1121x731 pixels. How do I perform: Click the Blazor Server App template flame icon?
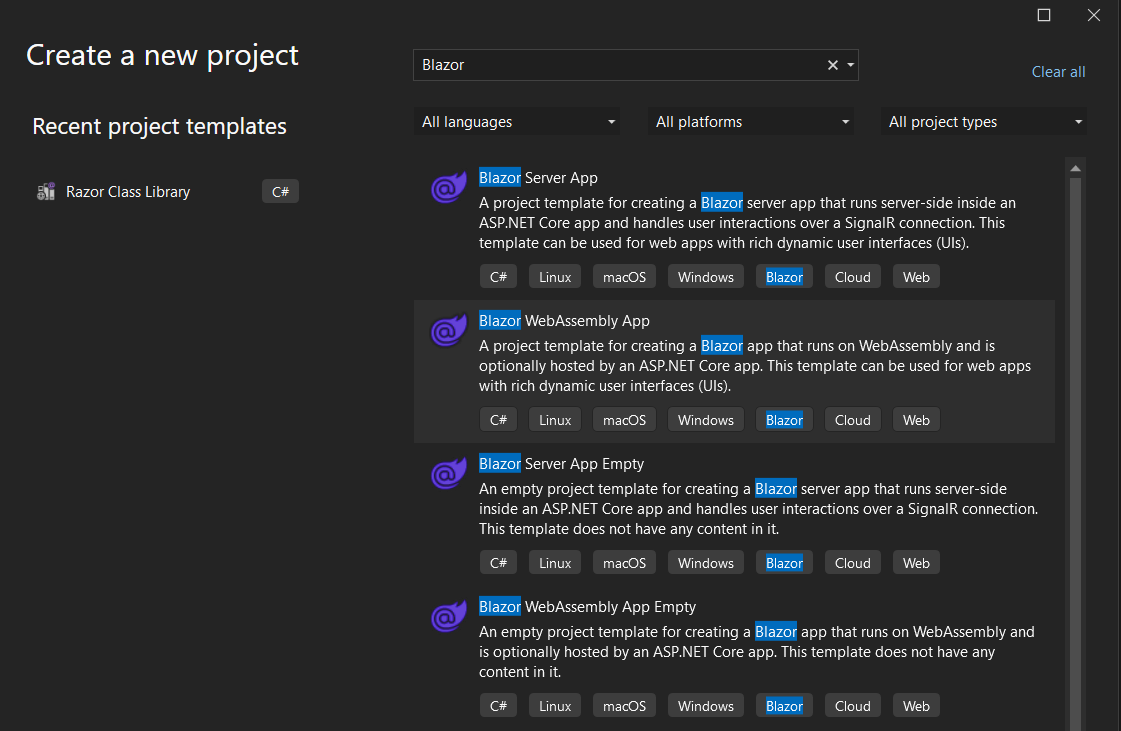coord(448,186)
